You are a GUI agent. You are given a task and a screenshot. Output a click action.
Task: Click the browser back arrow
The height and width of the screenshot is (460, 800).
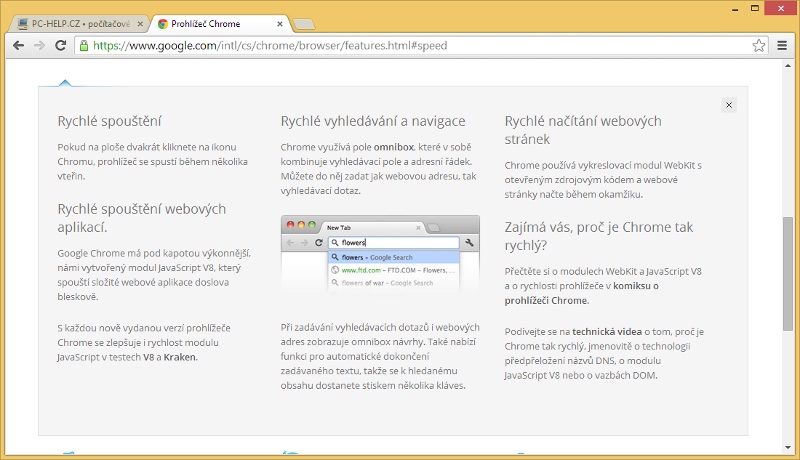pyautogui.click(x=18, y=45)
